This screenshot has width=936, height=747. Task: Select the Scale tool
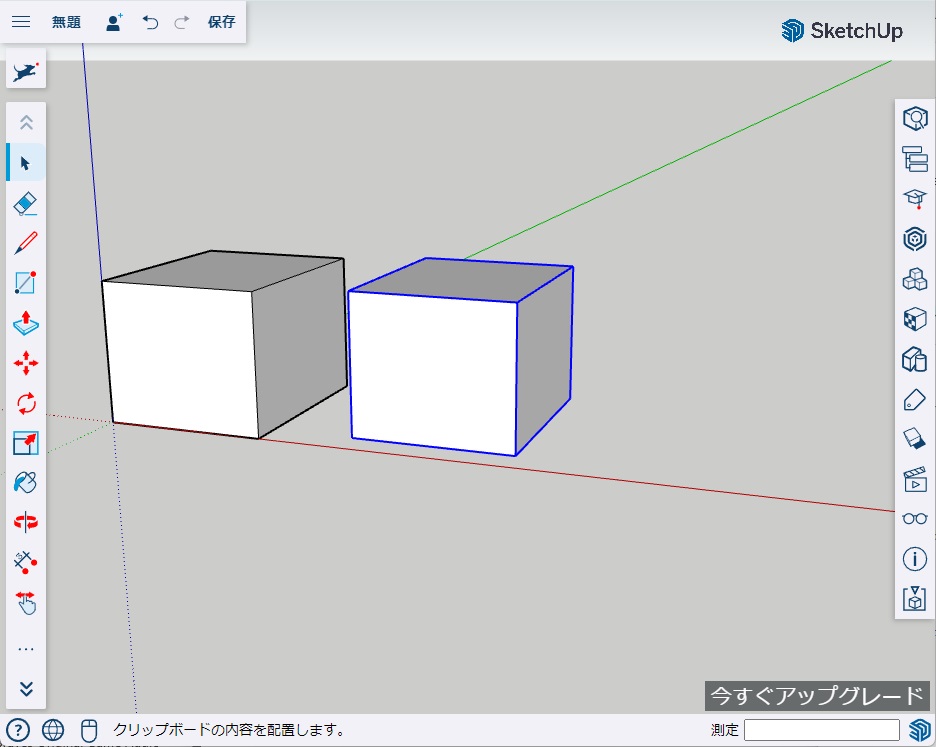pyautogui.click(x=26, y=443)
